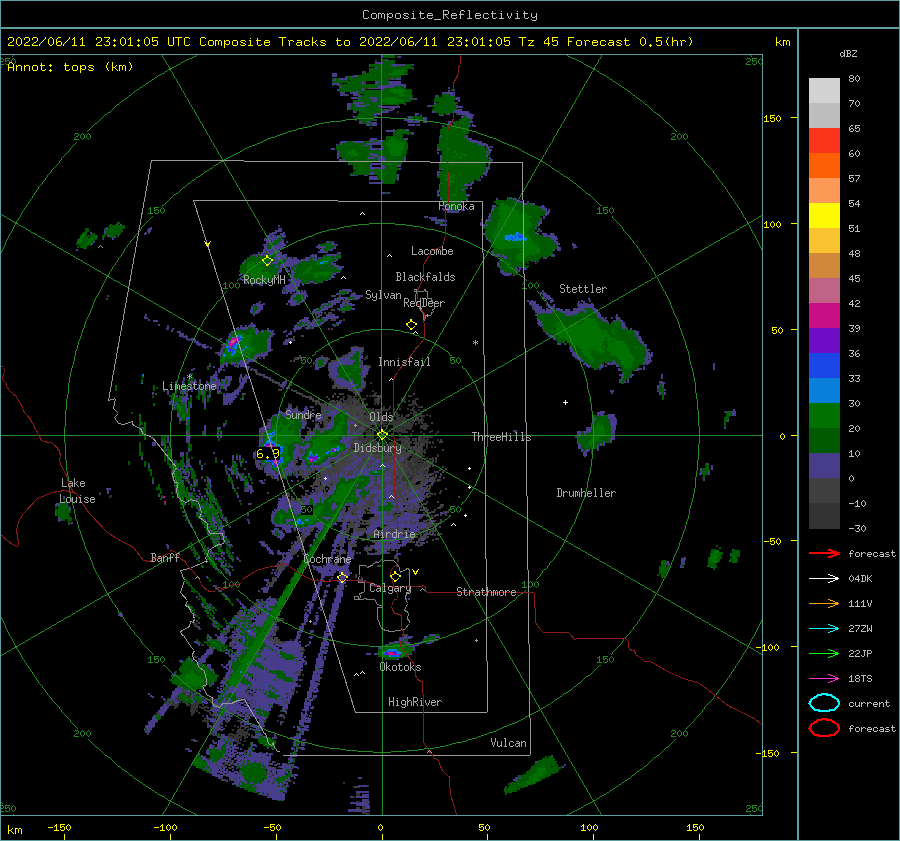This screenshot has width=900, height=841.
Task: Click the 'current' legend text
Action: coord(869,703)
